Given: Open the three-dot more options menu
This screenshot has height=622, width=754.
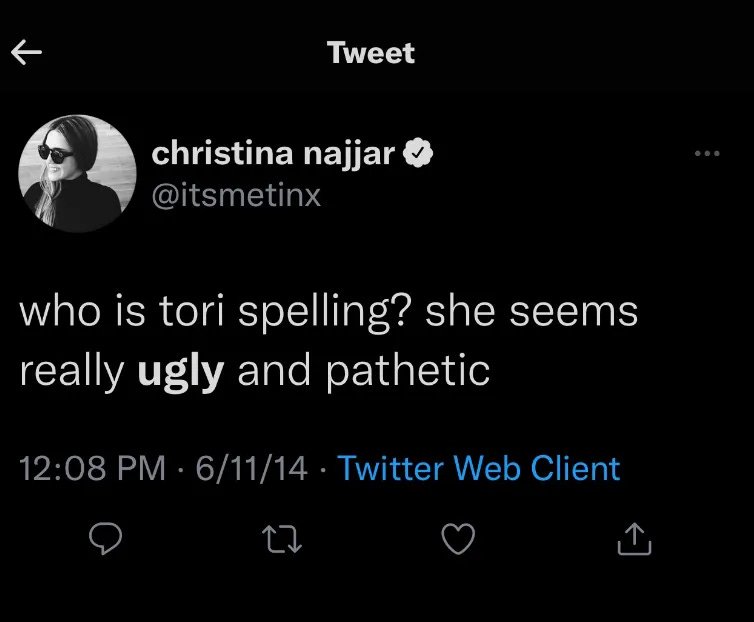Looking at the screenshot, I should [706, 154].
